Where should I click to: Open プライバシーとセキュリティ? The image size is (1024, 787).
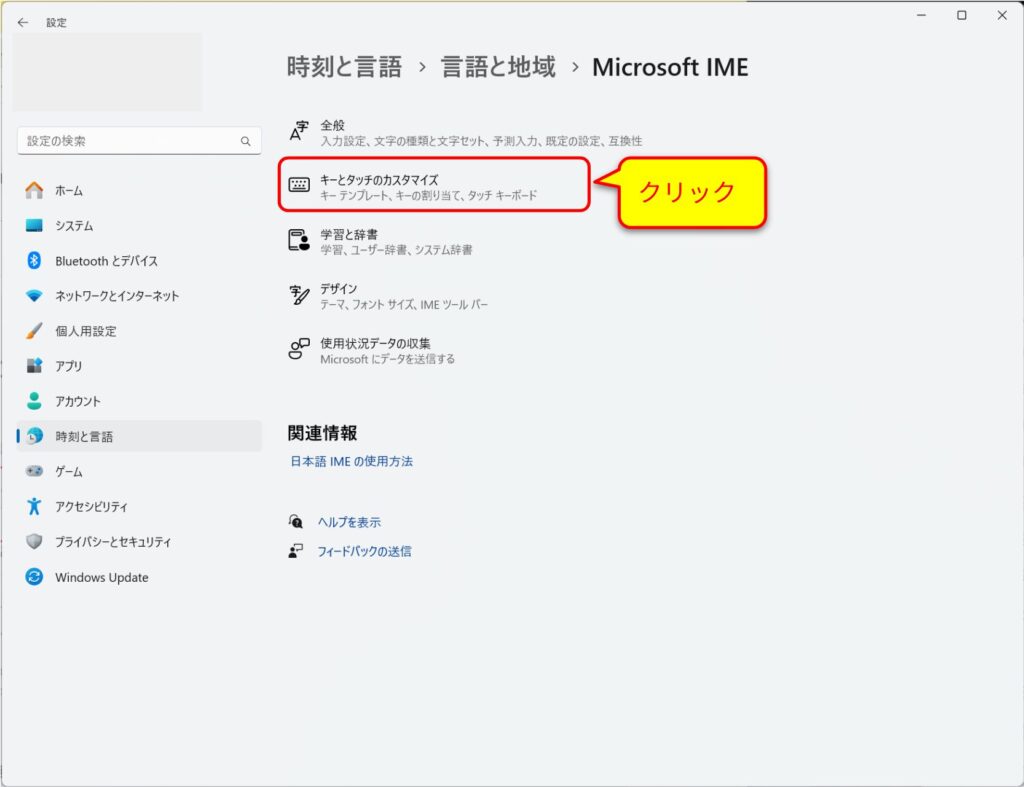pyautogui.click(x=139, y=541)
